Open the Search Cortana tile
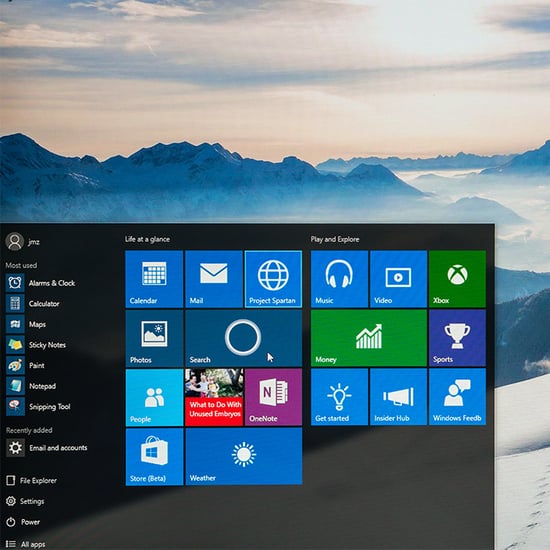 [x=243, y=338]
